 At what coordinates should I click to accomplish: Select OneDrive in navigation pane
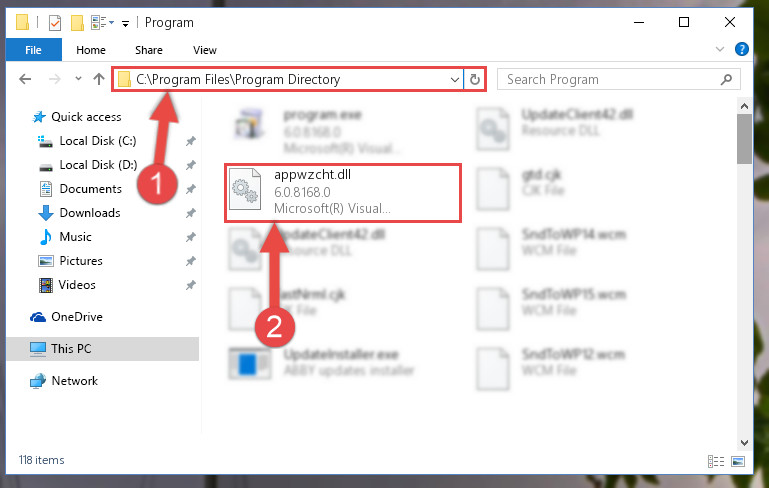tap(66, 317)
